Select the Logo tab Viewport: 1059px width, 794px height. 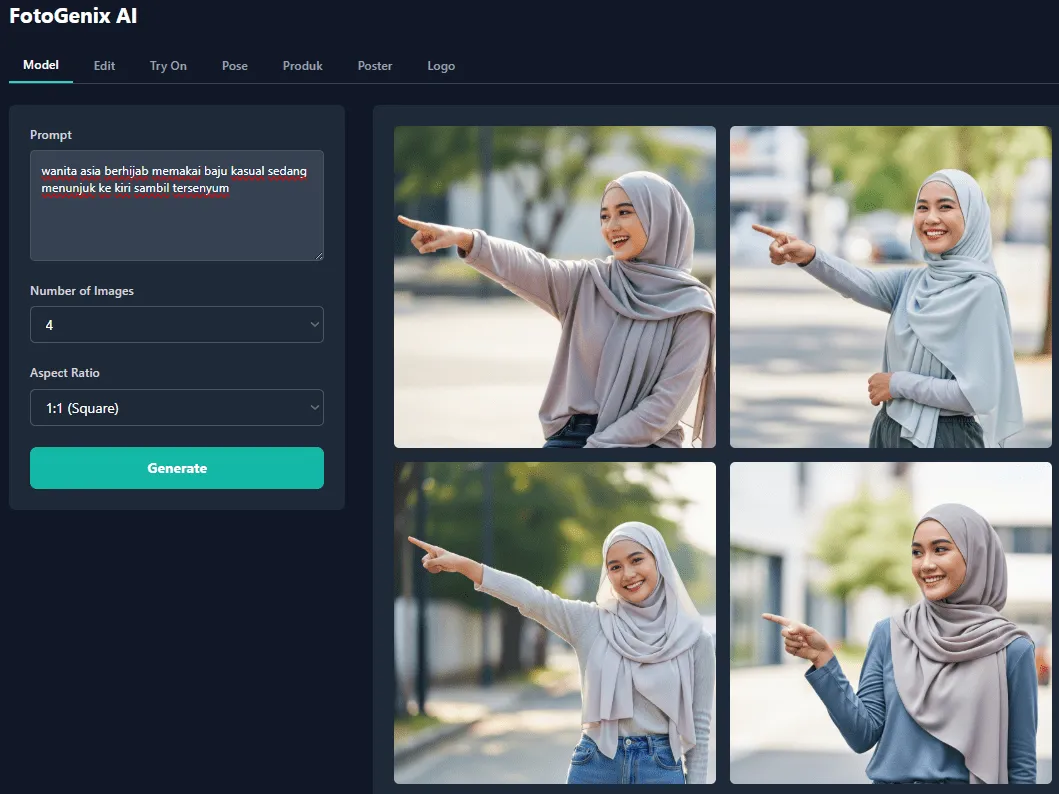pyautogui.click(x=441, y=65)
